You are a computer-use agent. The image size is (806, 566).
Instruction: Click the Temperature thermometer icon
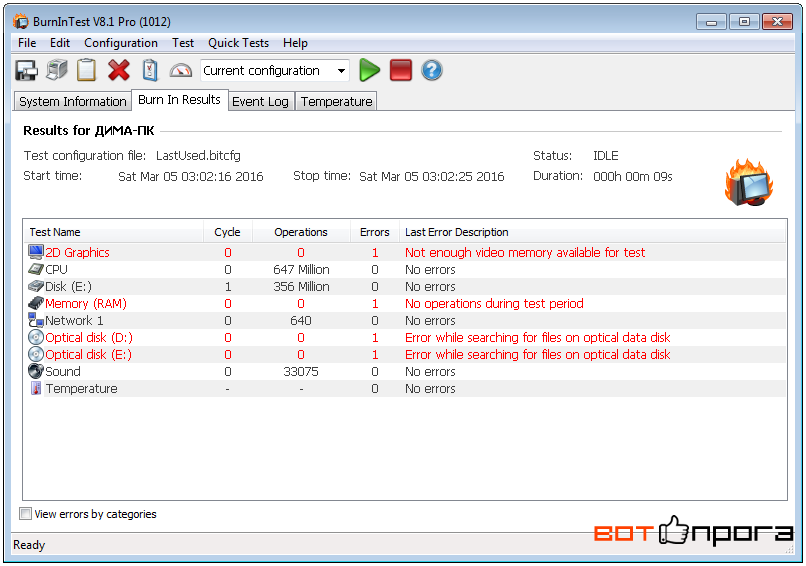click(x=35, y=388)
